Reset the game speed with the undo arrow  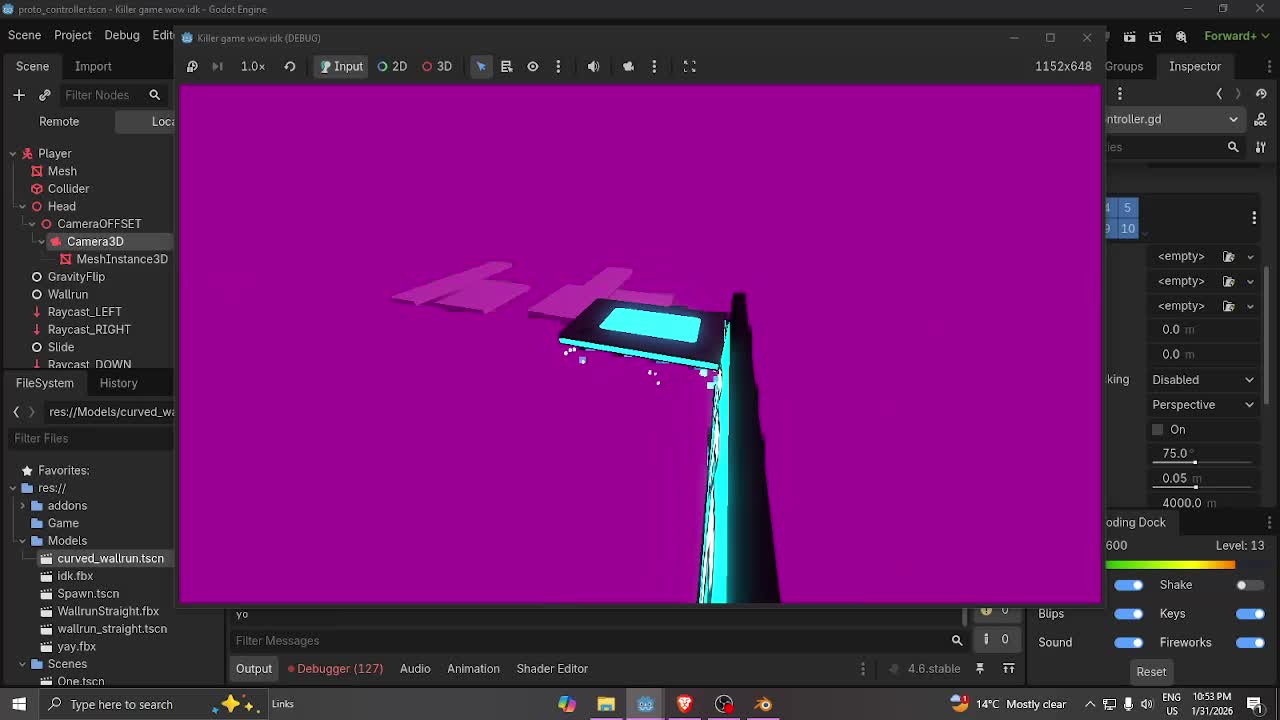(x=290, y=66)
